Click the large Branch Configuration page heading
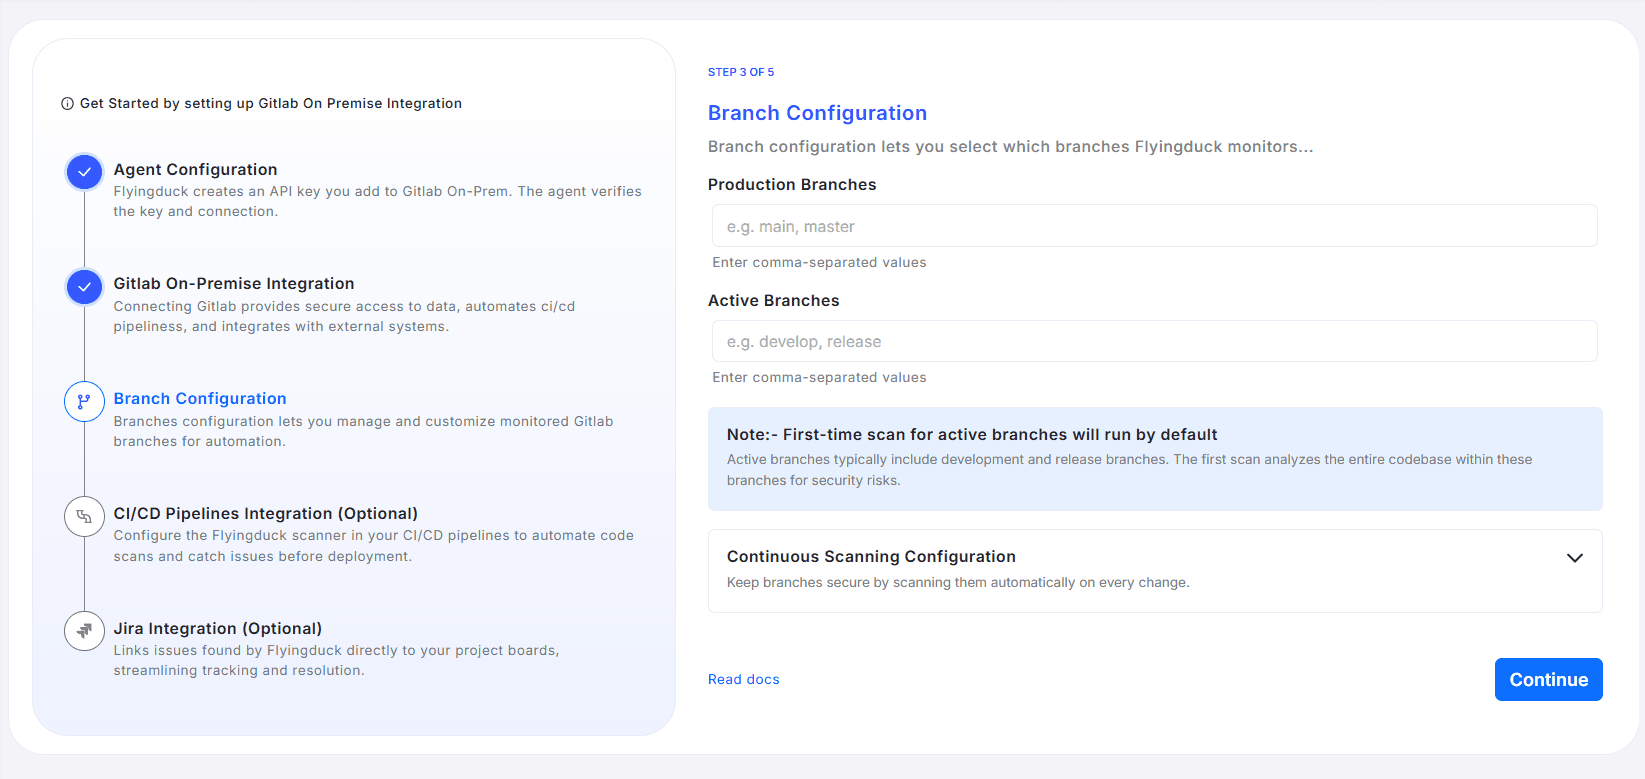The height and width of the screenshot is (779, 1645). [817, 113]
